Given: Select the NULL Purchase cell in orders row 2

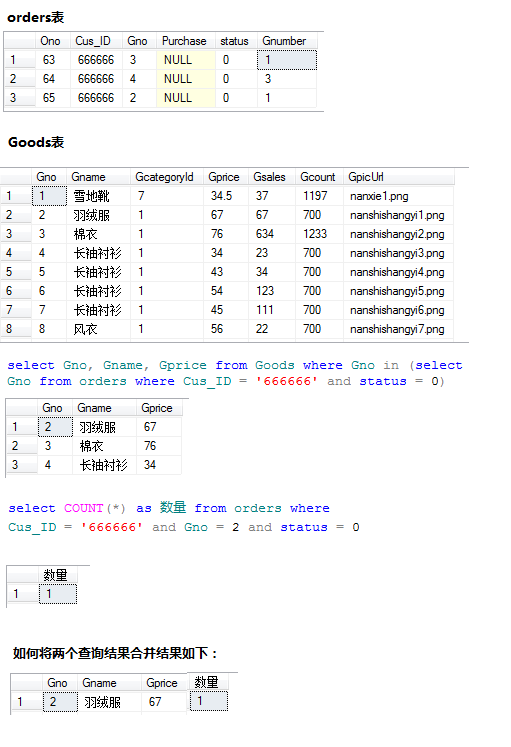Looking at the screenshot, I should (x=185, y=79).
